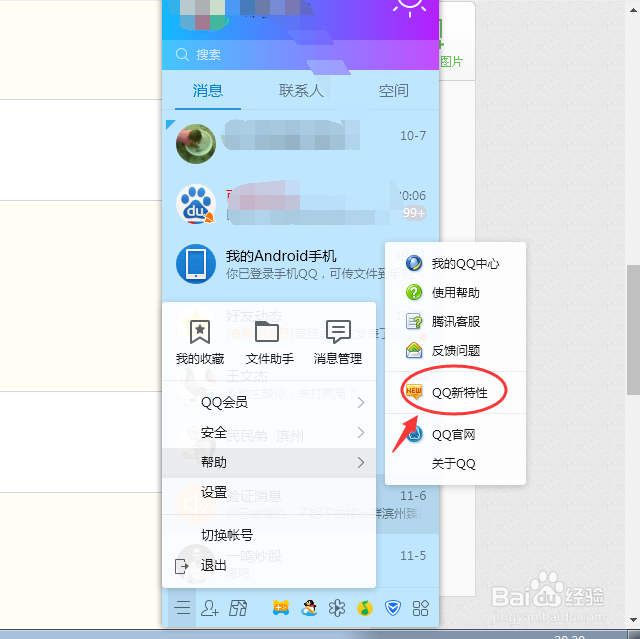This screenshot has height=639, width=640.
Task: Expand the 帮助 submenu arrow
Action: click(361, 462)
